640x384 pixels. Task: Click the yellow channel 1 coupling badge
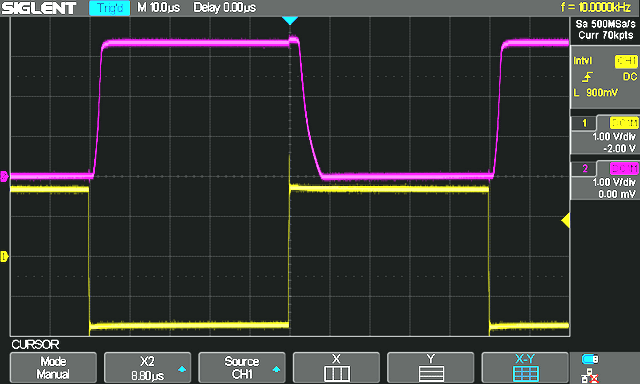coord(624,123)
